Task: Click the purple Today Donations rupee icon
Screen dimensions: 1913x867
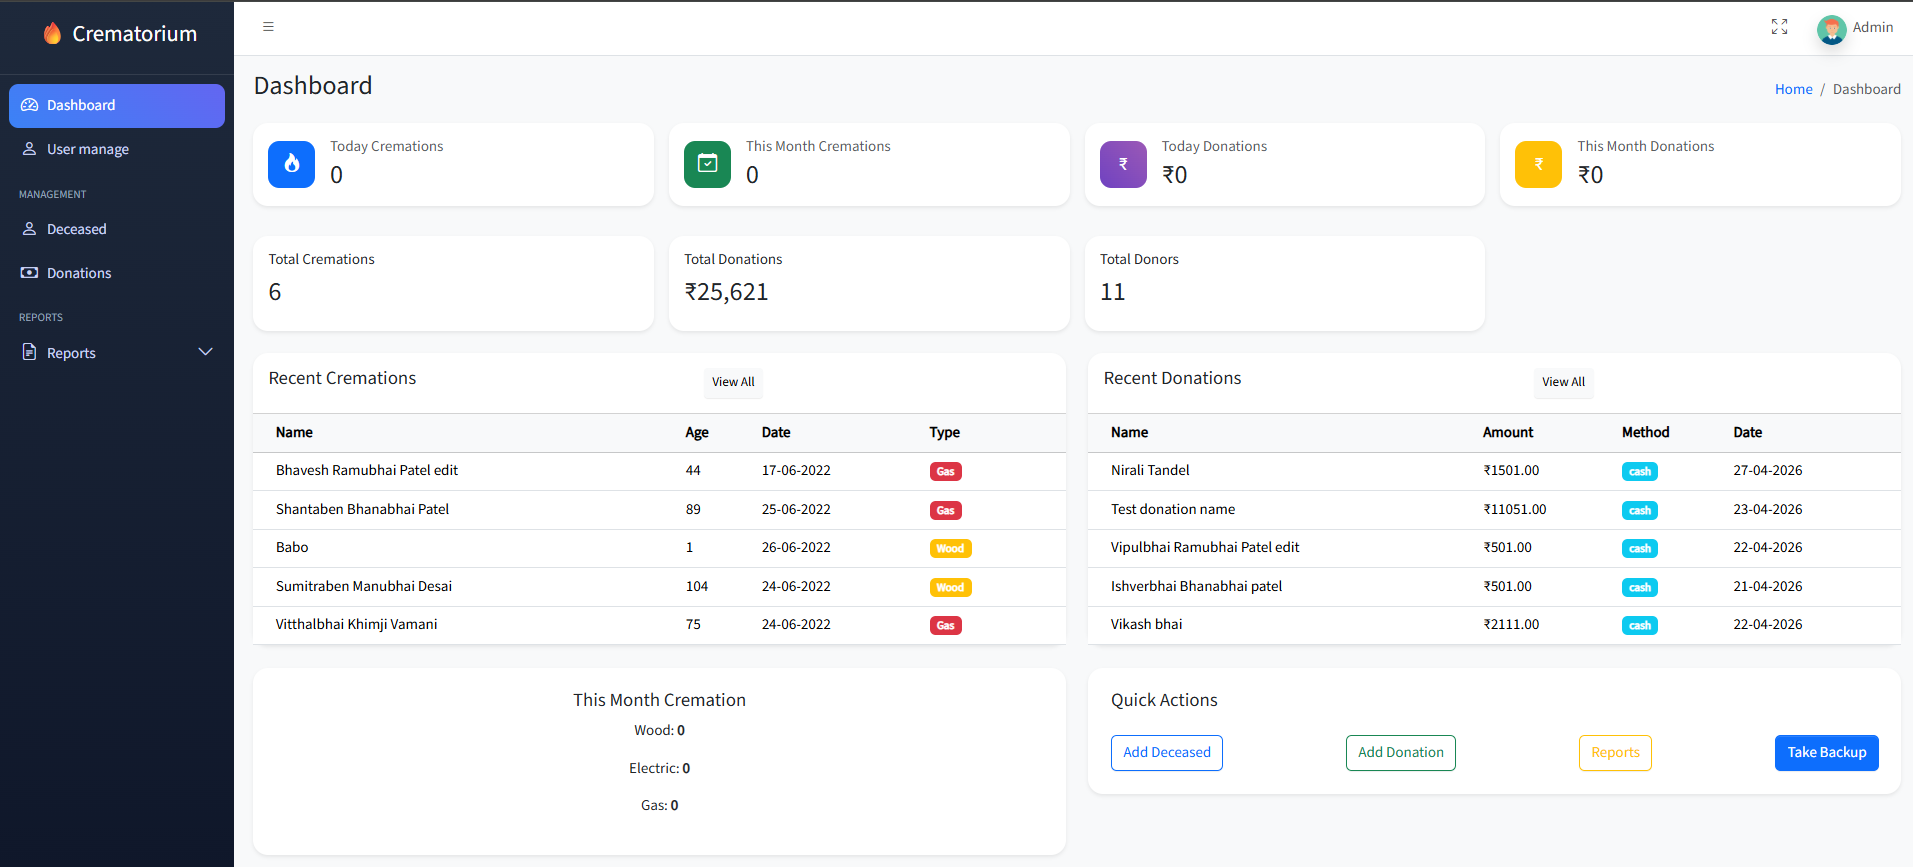Action: [1123, 164]
